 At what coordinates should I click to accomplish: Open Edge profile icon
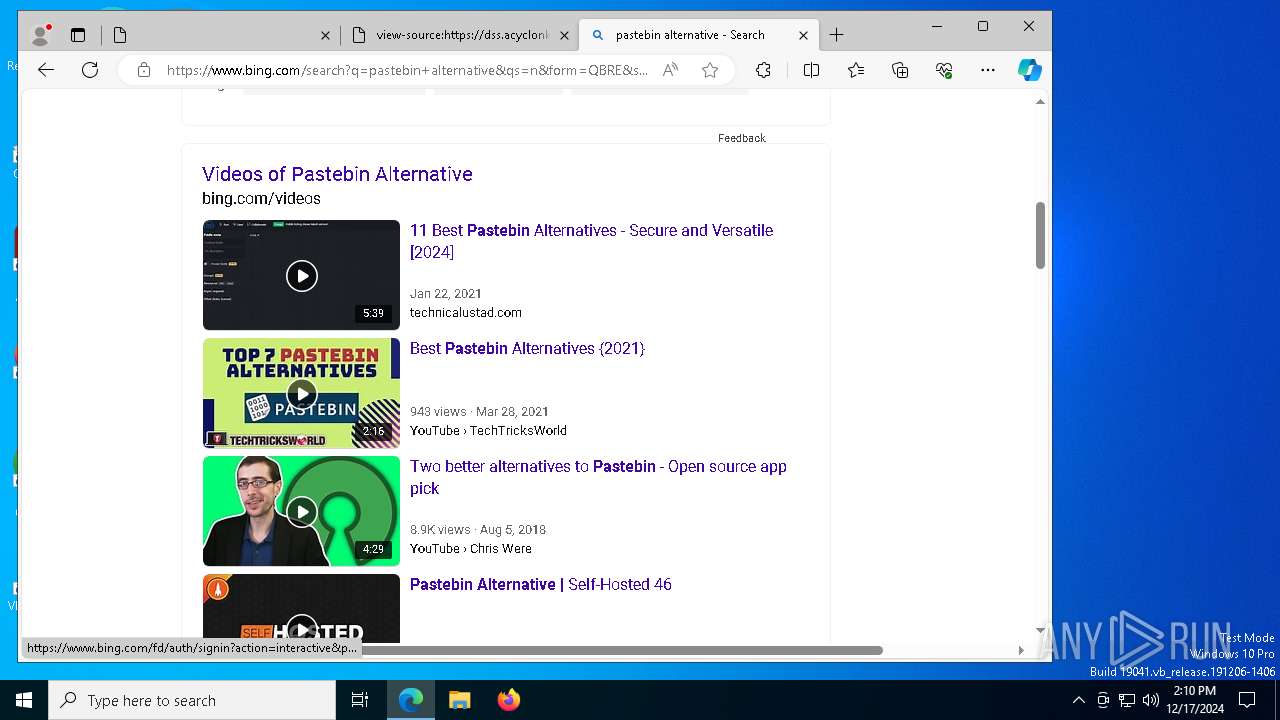coord(41,35)
